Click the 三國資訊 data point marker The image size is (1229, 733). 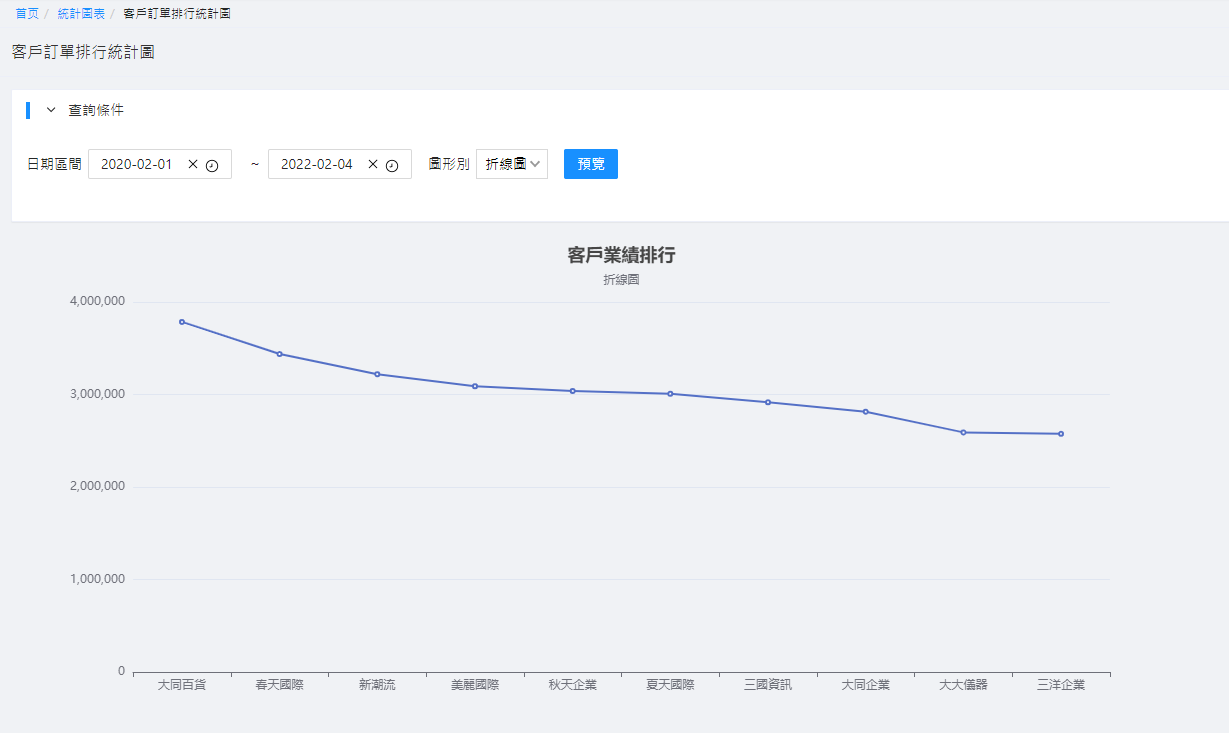coord(768,402)
